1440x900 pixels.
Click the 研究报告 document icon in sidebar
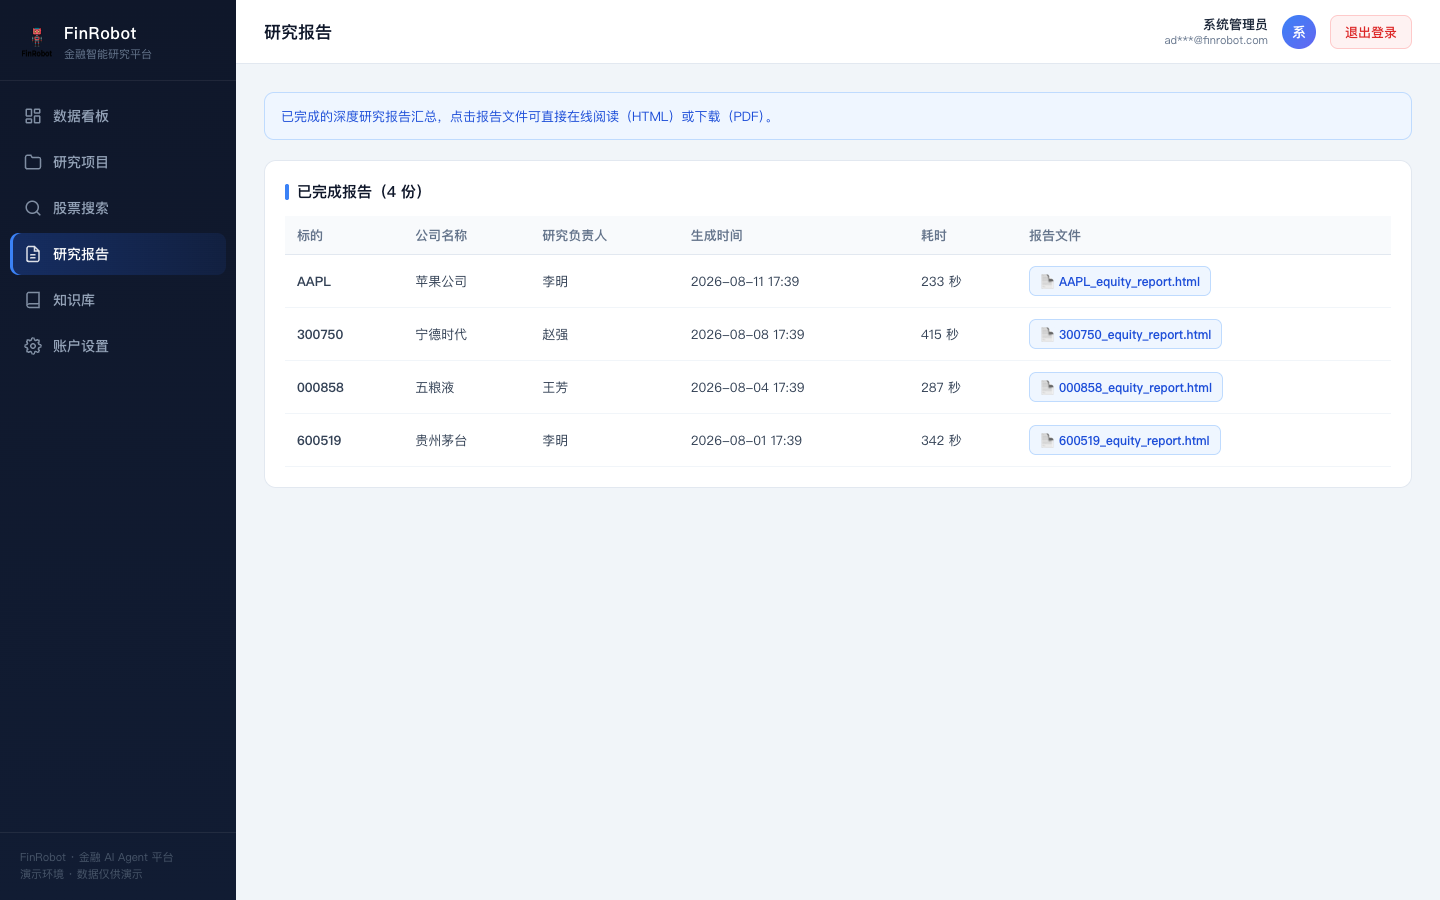[33, 254]
